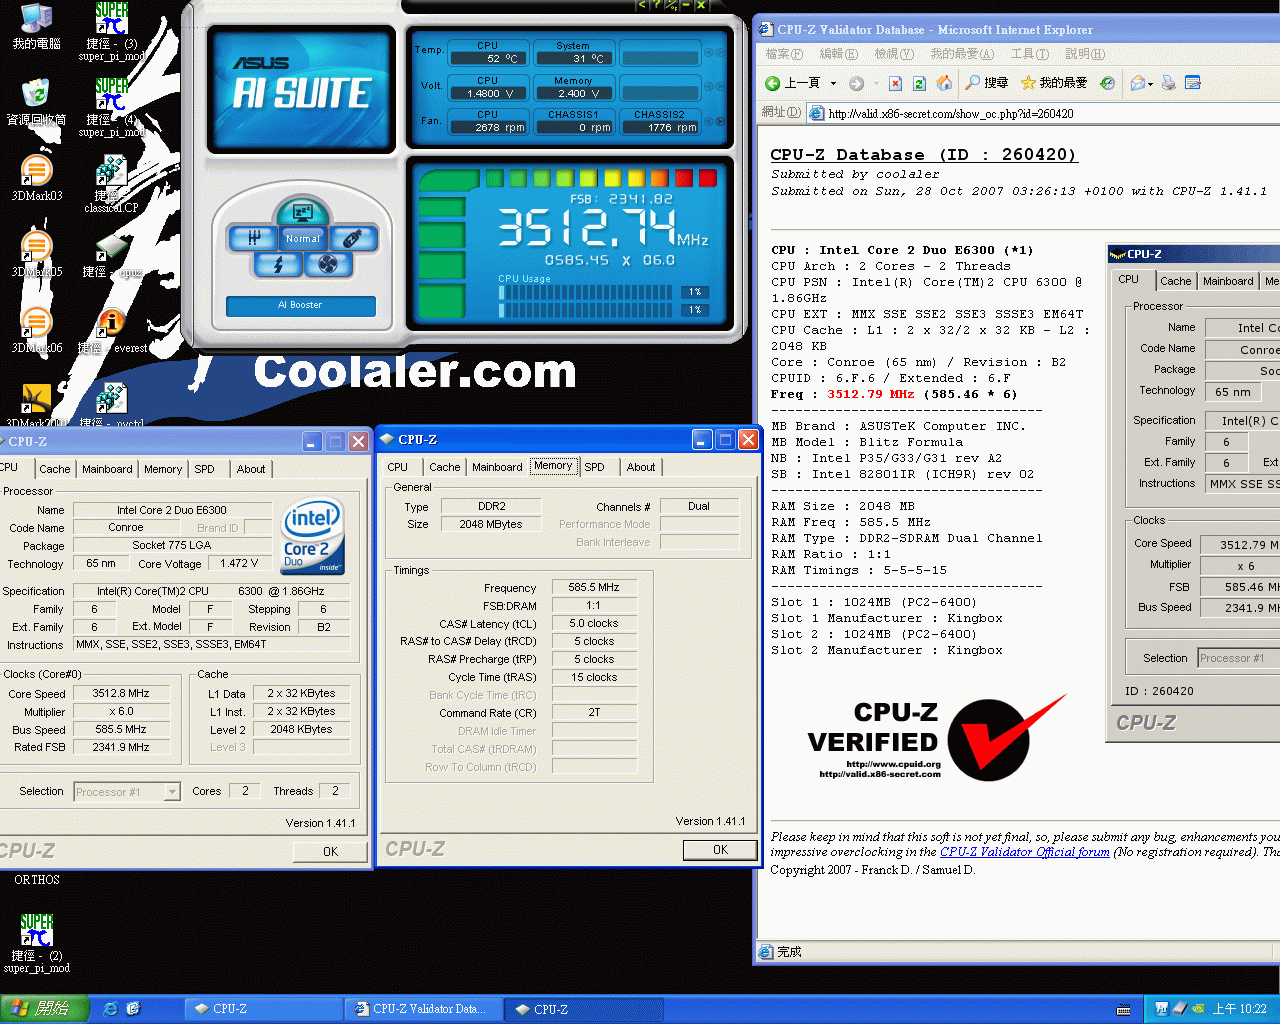Image resolution: width=1280 pixels, height=1024 pixels.
Task: Click the CPU-Z VERIFIED logo on webpage
Action: tap(937, 738)
